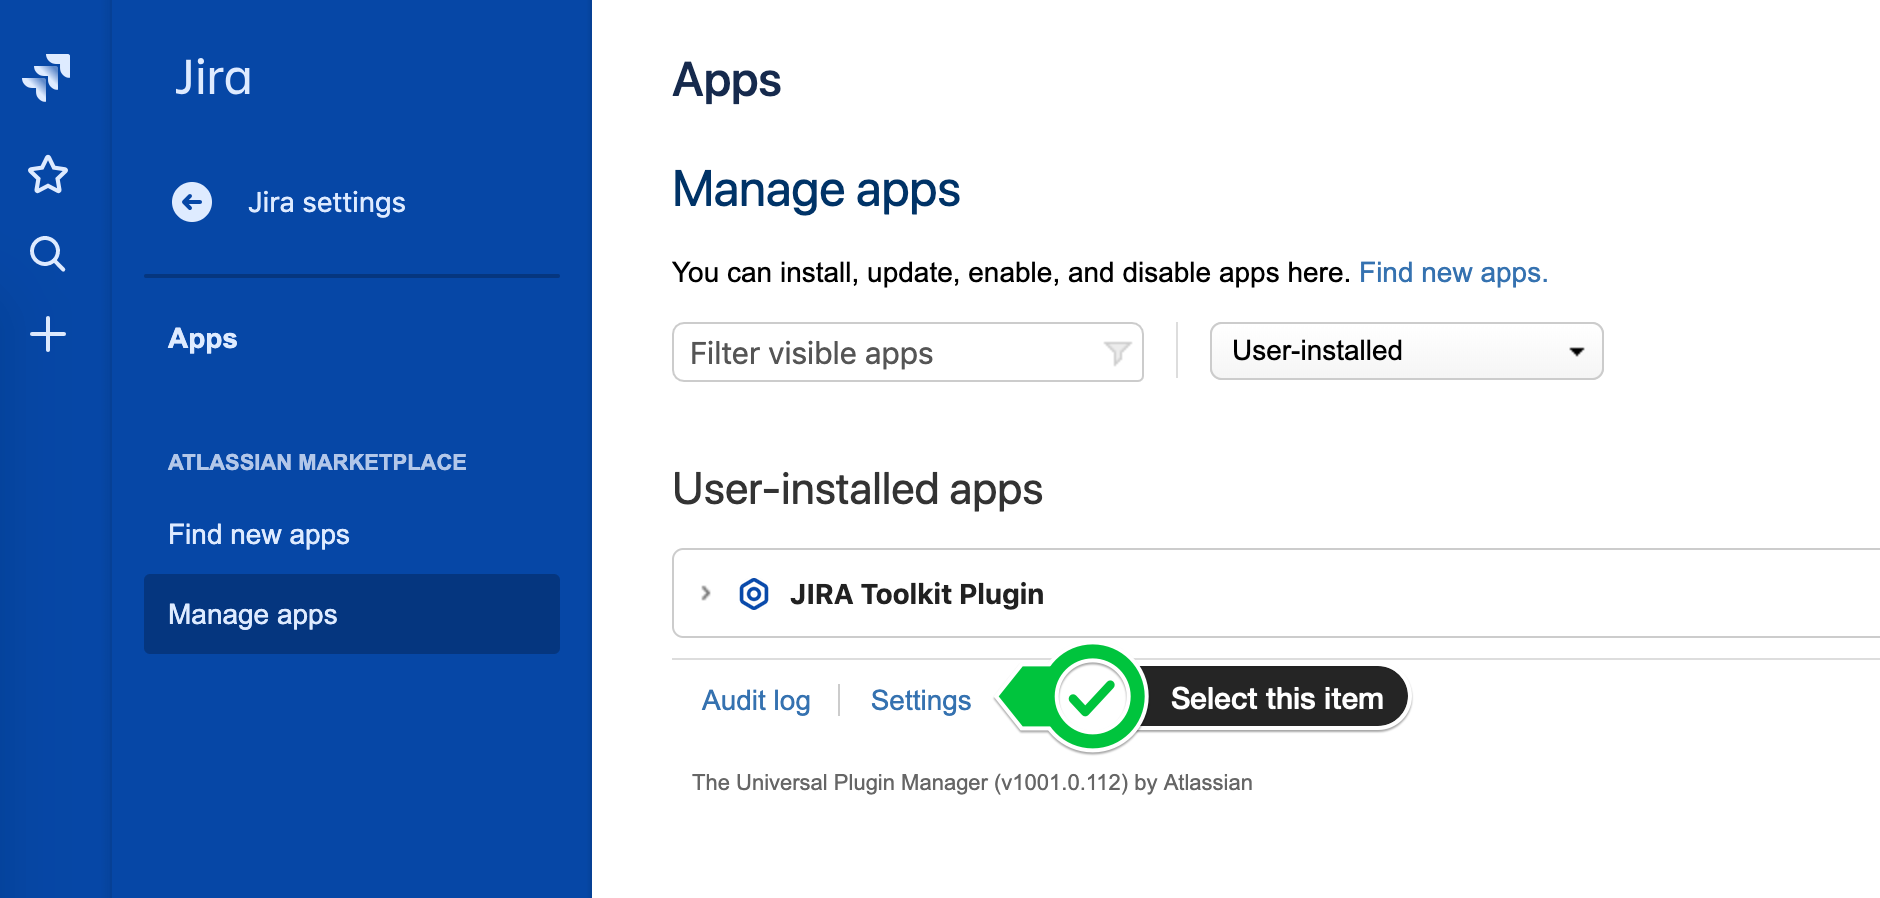The width and height of the screenshot is (1880, 898).
Task: Open the Audit log link
Action: point(756,700)
